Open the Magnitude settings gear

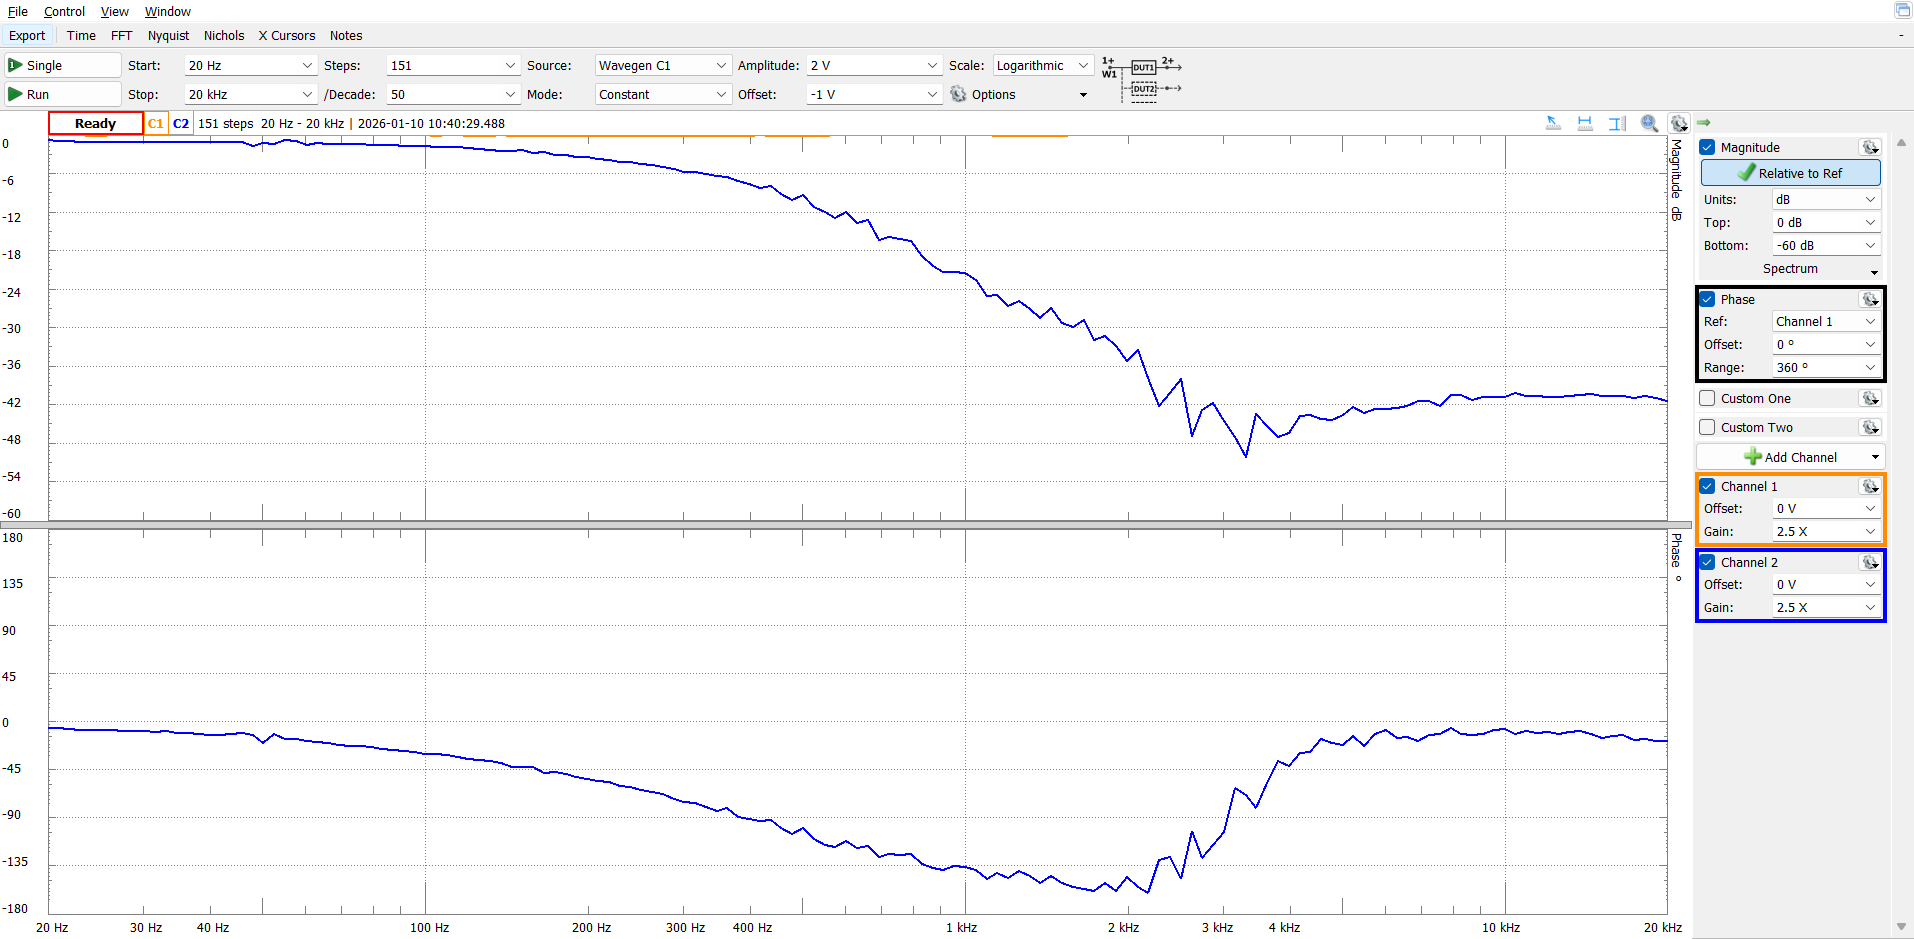1869,147
